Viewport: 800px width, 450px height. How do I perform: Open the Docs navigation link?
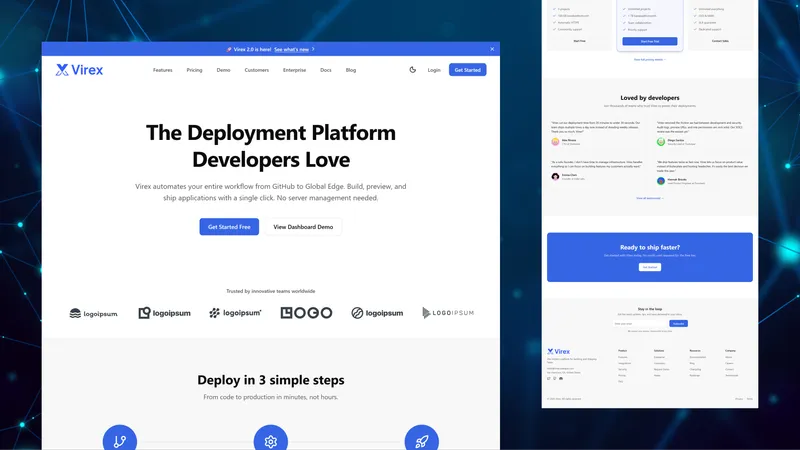click(326, 70)
